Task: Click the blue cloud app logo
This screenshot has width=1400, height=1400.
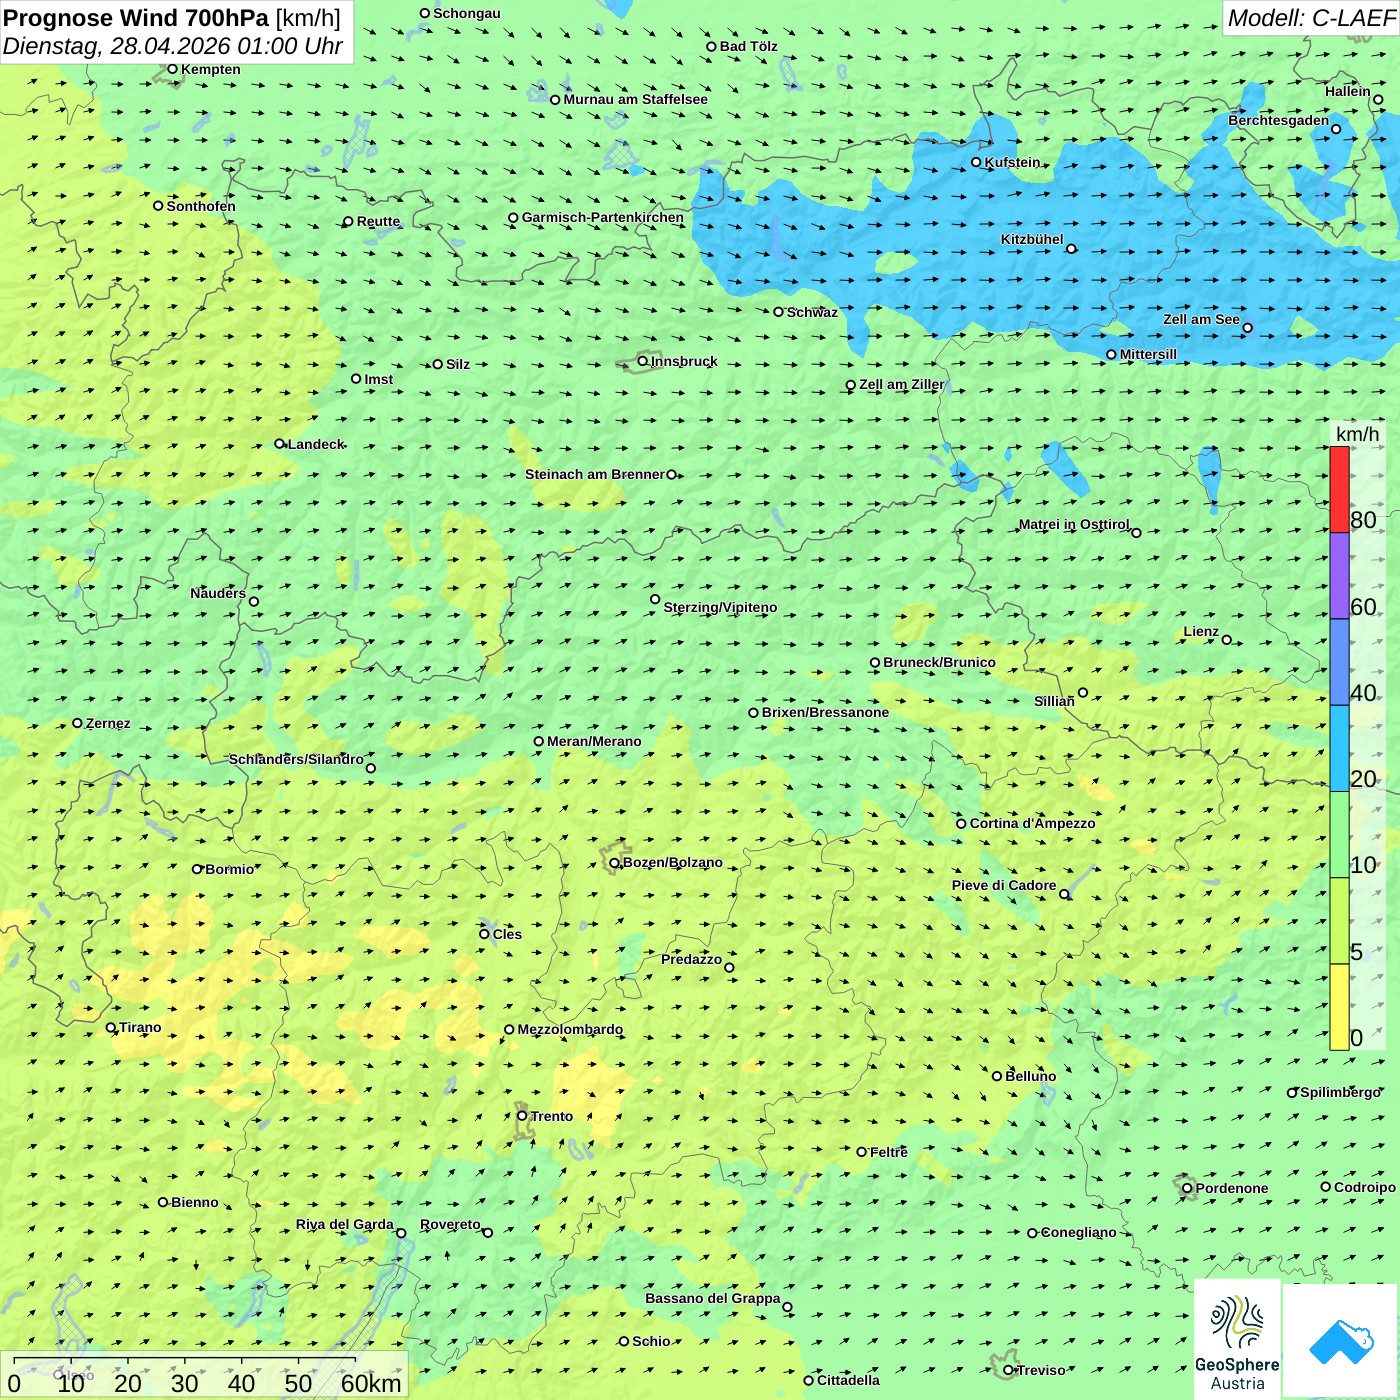Action: (x=1341, y=1342)
